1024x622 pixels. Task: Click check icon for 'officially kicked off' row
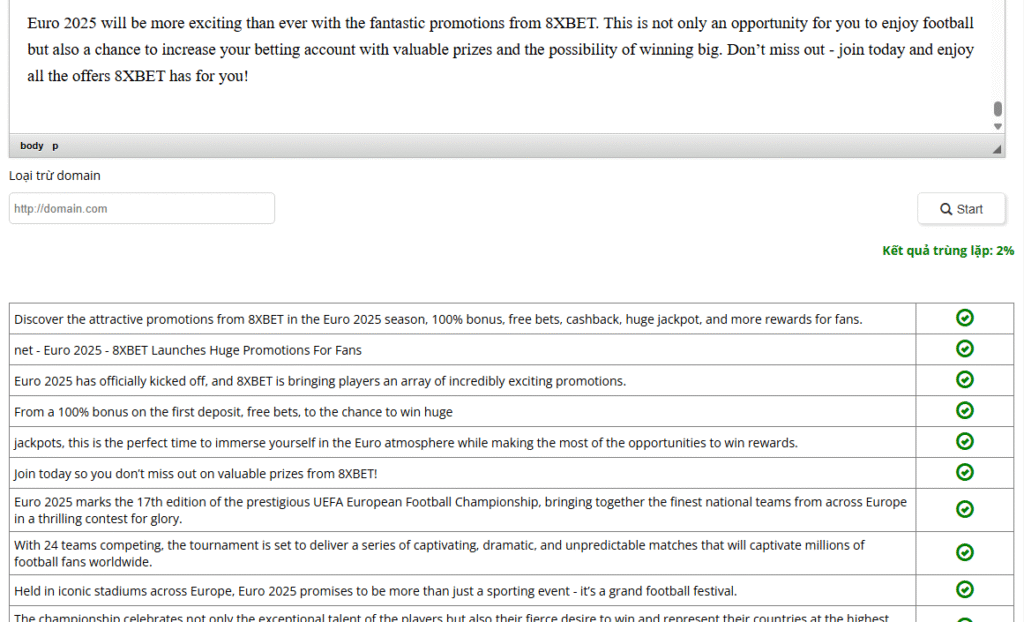(x=964, y=380)
